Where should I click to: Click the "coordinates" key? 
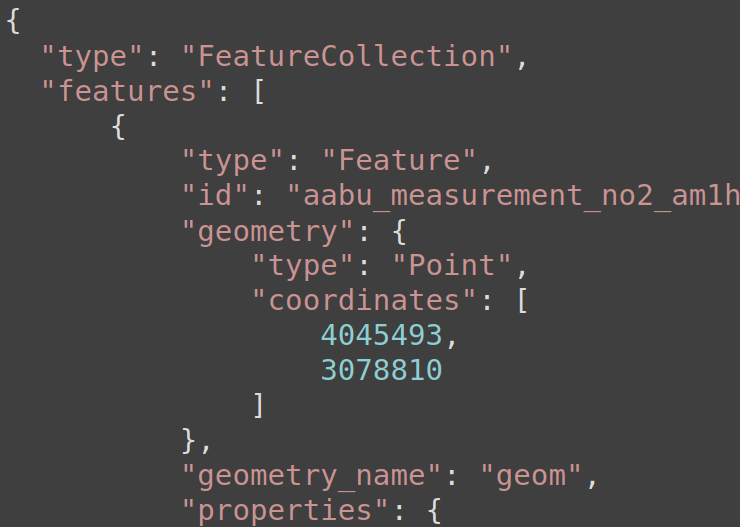coord(364,300)
